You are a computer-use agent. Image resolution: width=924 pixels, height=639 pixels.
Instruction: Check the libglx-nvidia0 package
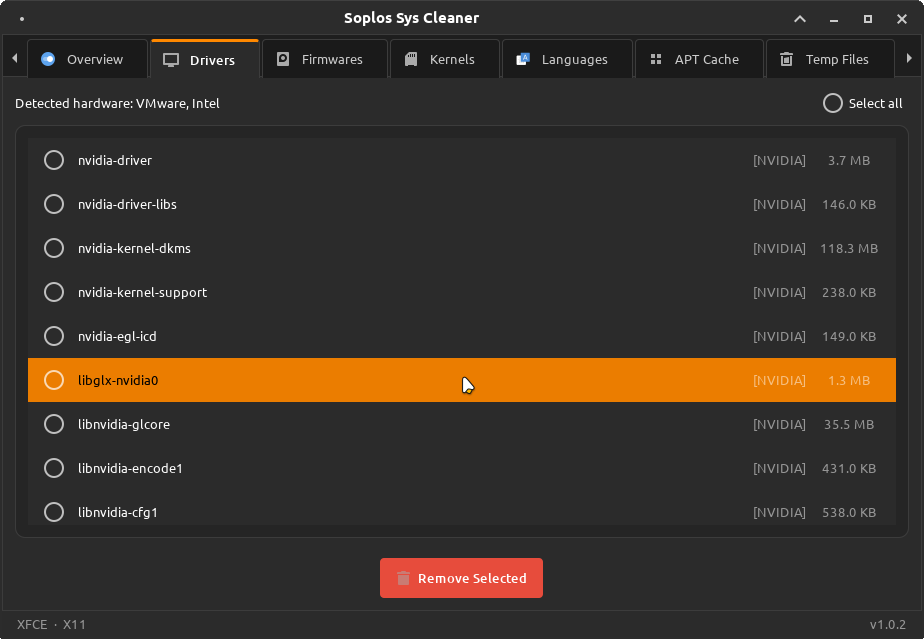[x=54, y=380]
